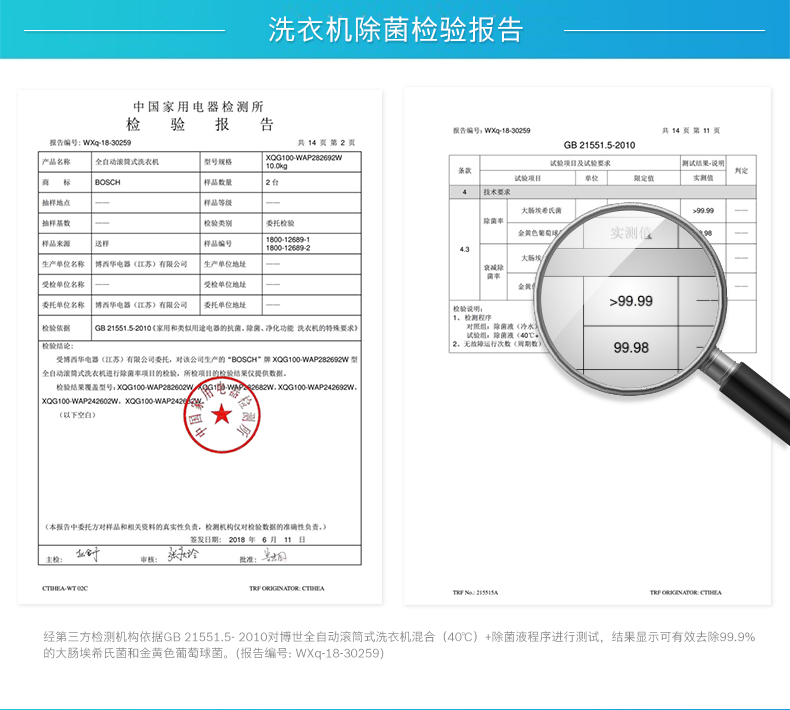Screen dimensions: 790x710
Task: Click the red official seal stamp
Action: pos(222,414)
